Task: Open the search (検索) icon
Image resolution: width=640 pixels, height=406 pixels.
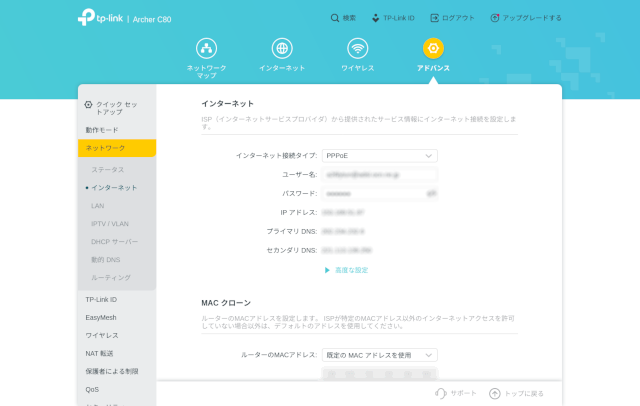Action: pyautogui.click(x=335, y=18)
